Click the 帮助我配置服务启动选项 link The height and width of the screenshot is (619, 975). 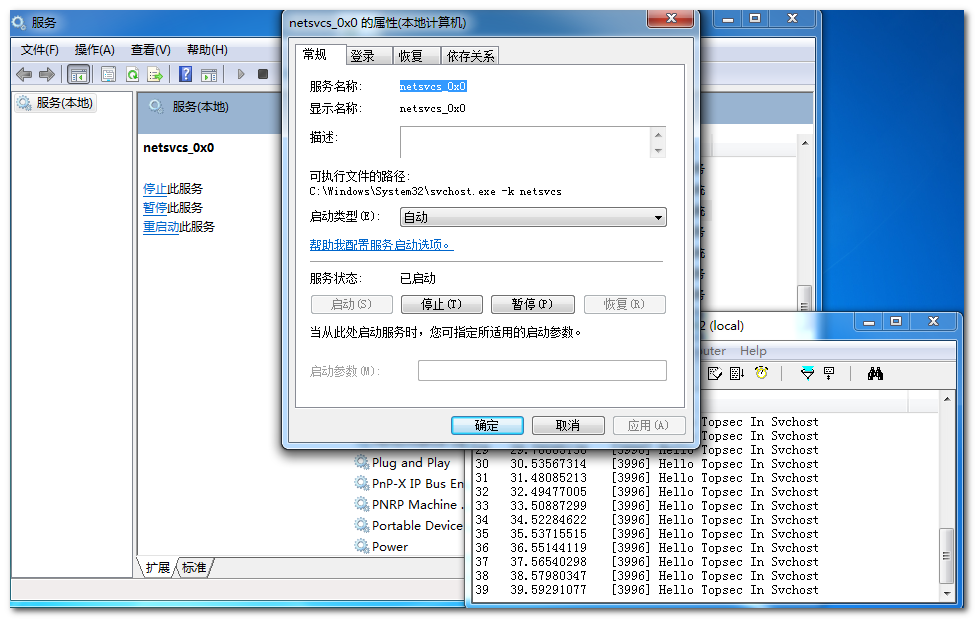(381, 244)
